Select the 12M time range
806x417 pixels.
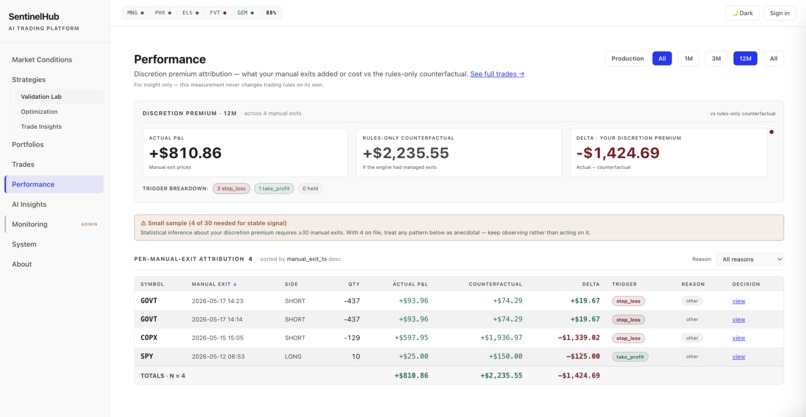(x=745, y=59)
